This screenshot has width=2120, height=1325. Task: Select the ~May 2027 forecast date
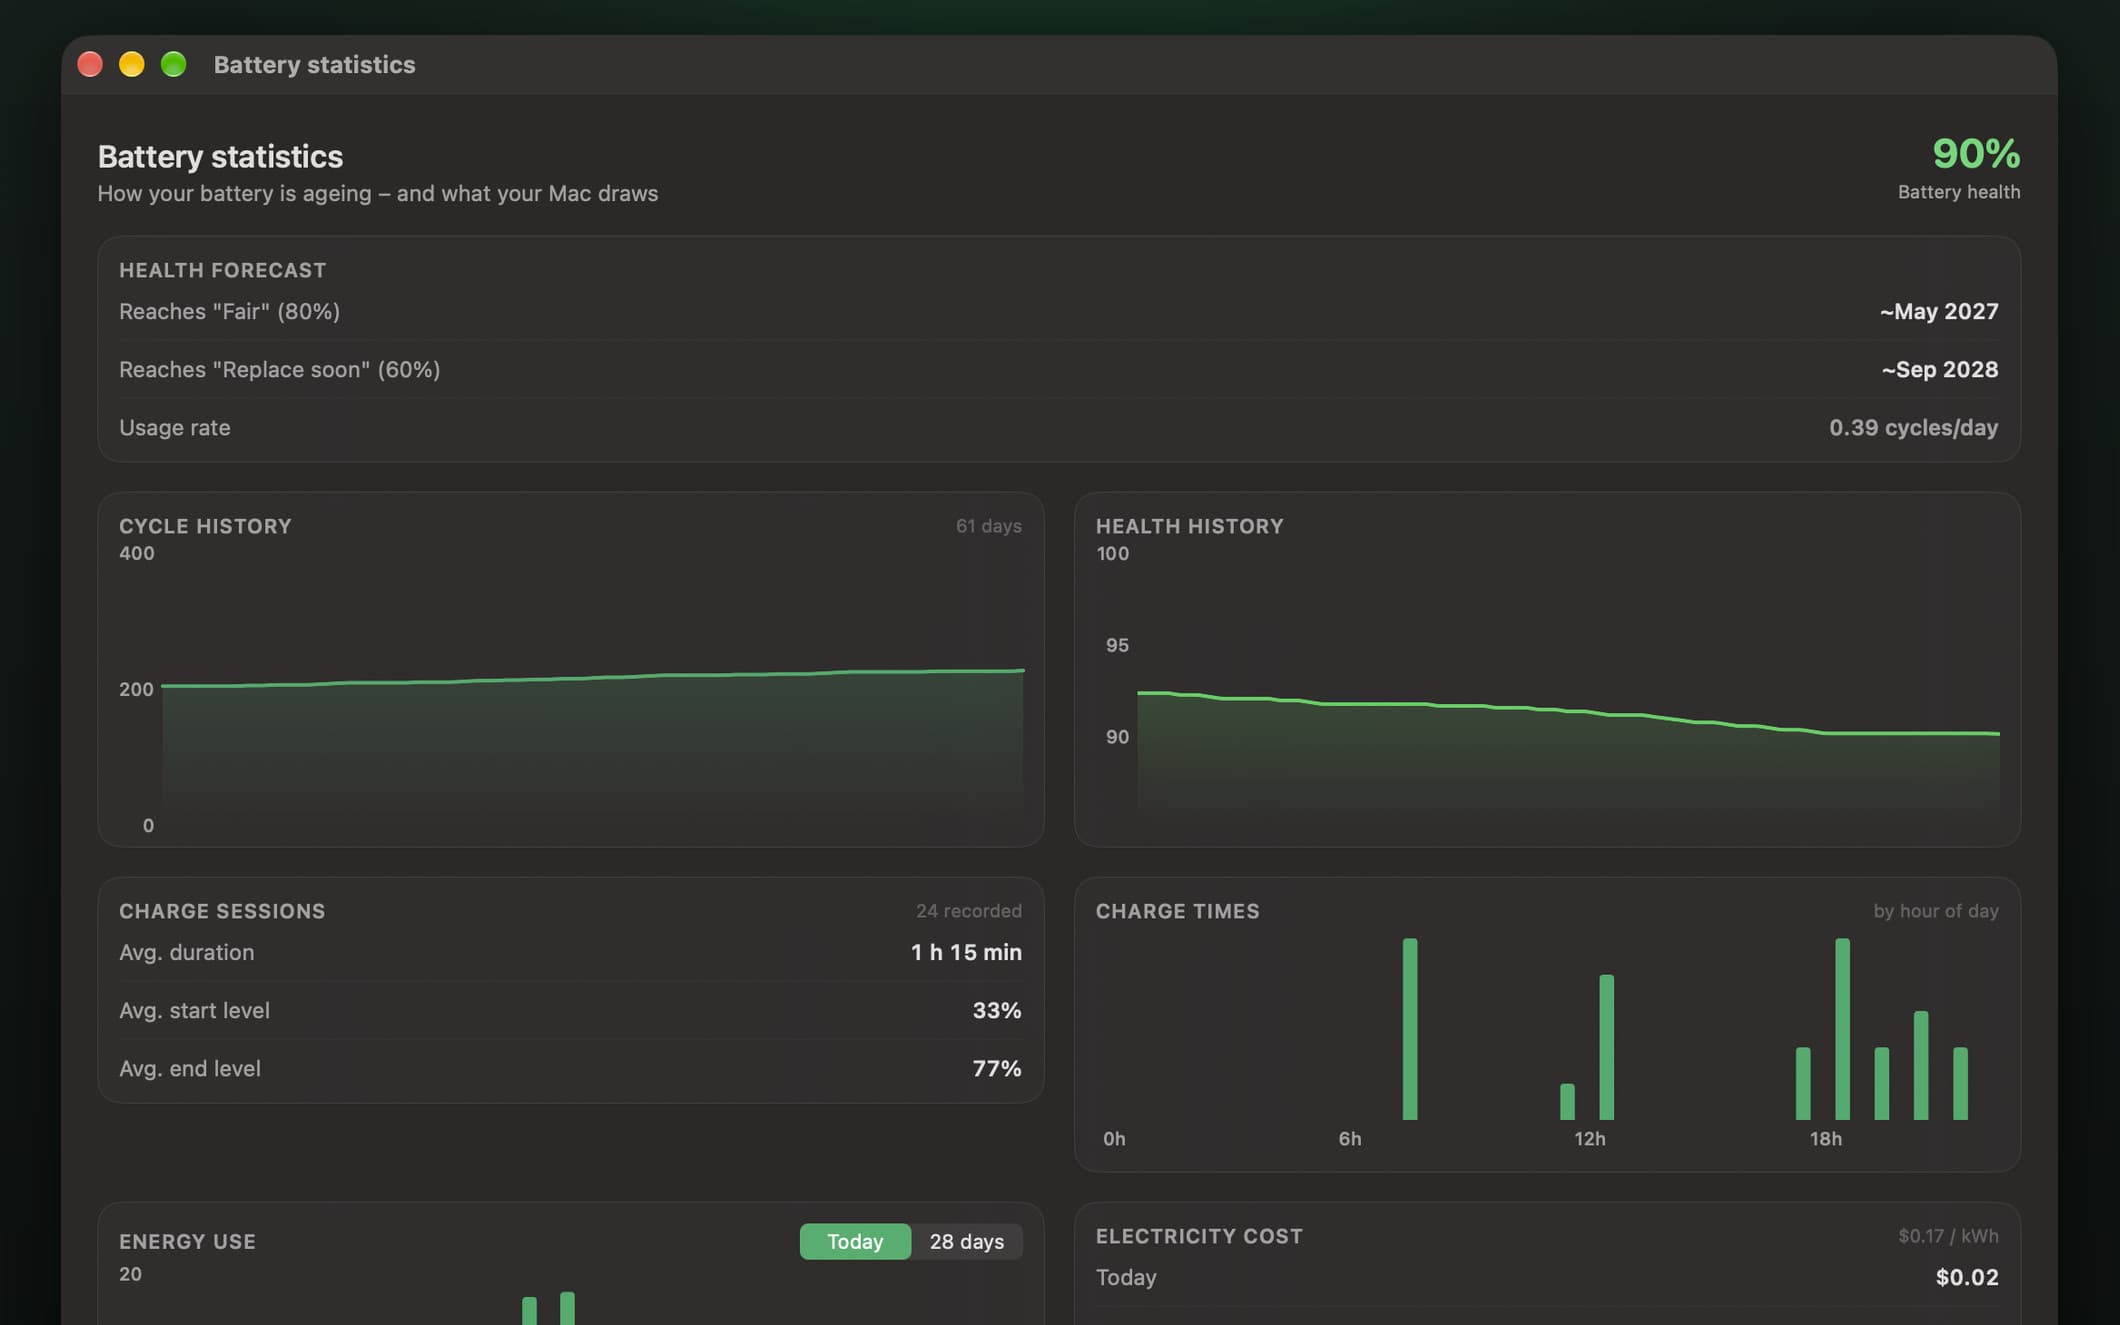click(x=1939, y=311)
